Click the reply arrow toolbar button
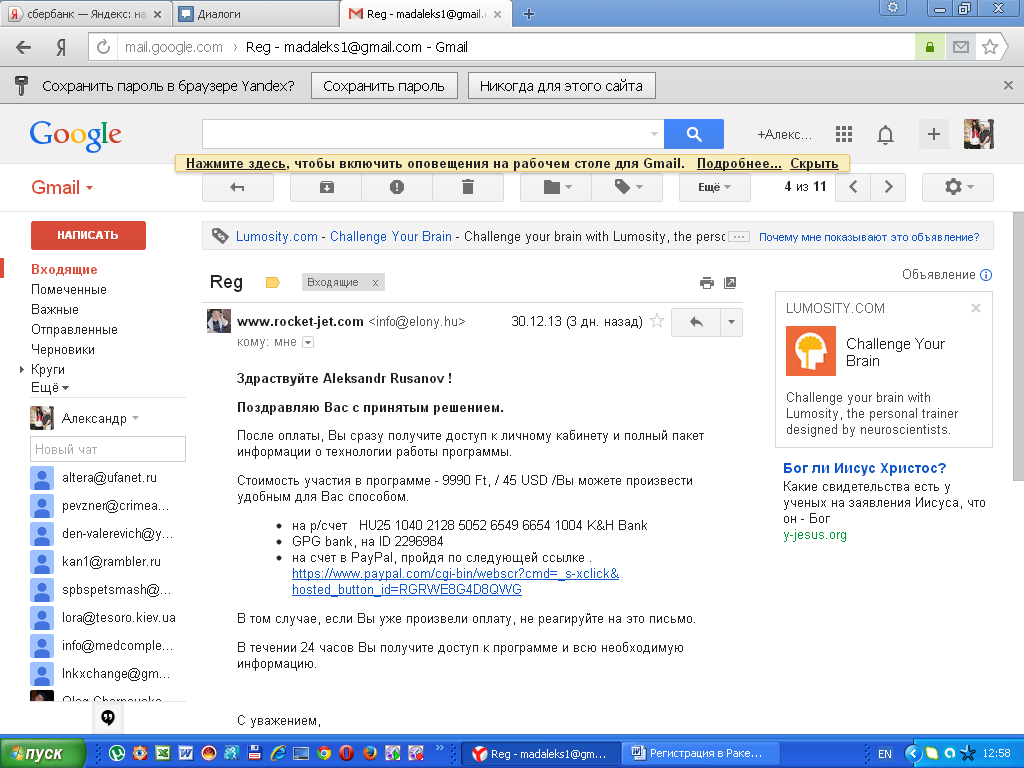 point(238,187)
